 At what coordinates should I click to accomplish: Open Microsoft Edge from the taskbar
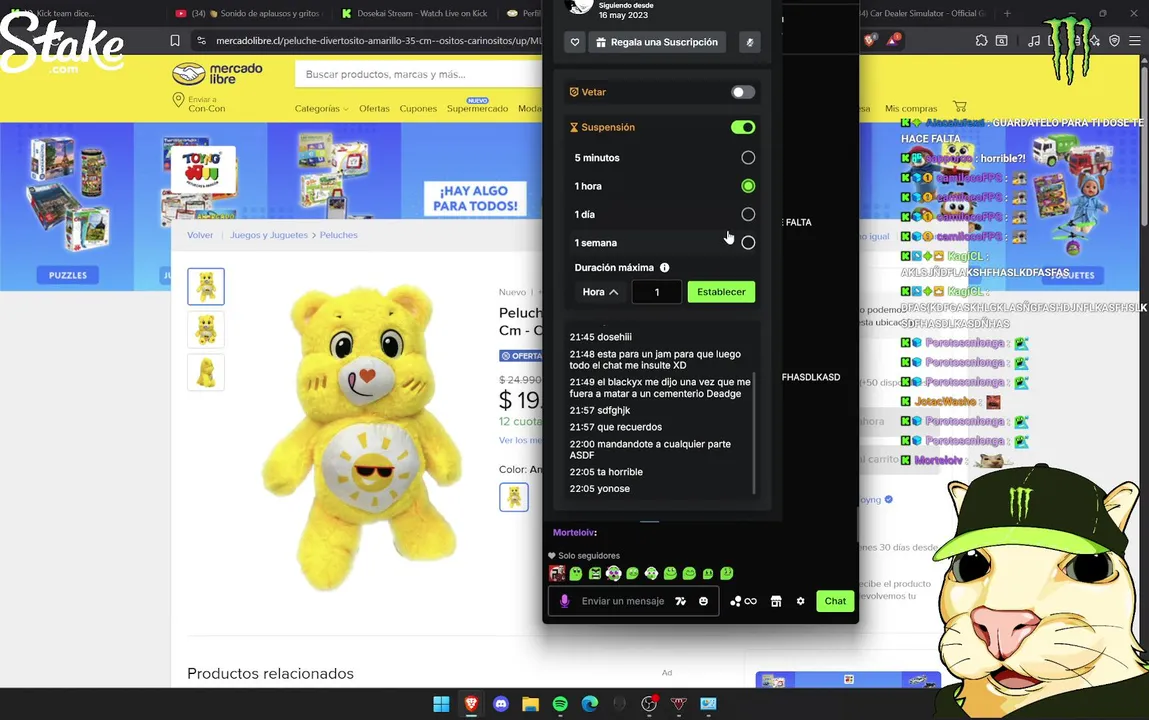pos(590,704)
